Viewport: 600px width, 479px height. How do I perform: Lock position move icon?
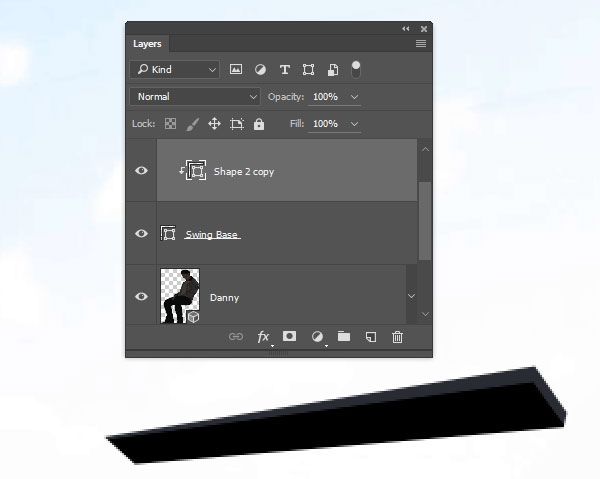[x=214, y=124]
